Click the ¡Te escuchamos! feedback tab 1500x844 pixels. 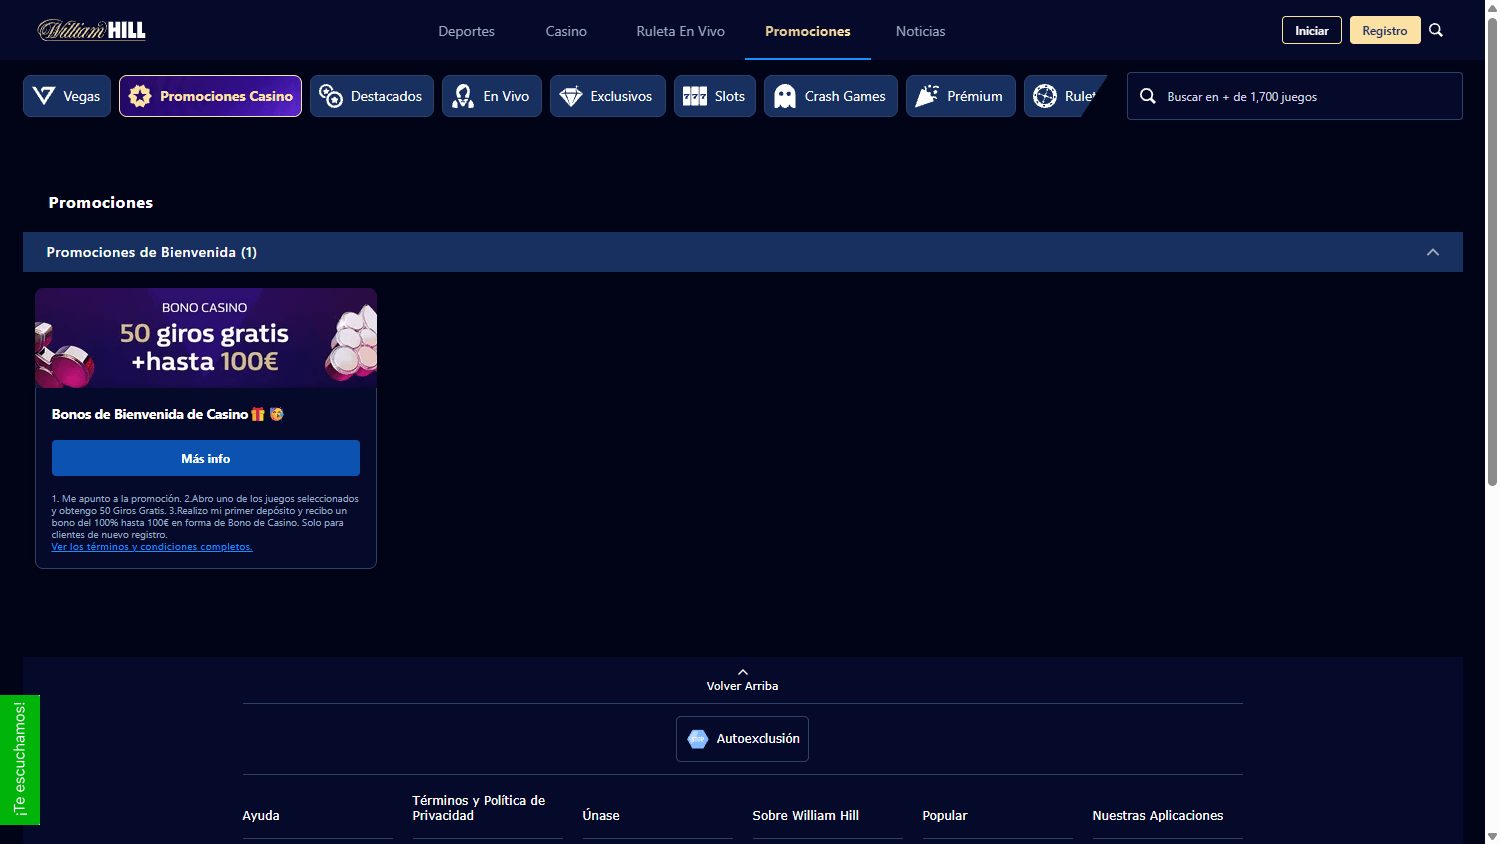pos(20,760)
